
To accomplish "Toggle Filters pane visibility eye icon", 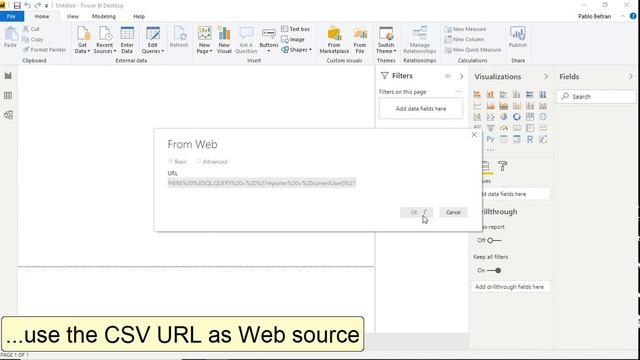I will click(x=448, y=76).
